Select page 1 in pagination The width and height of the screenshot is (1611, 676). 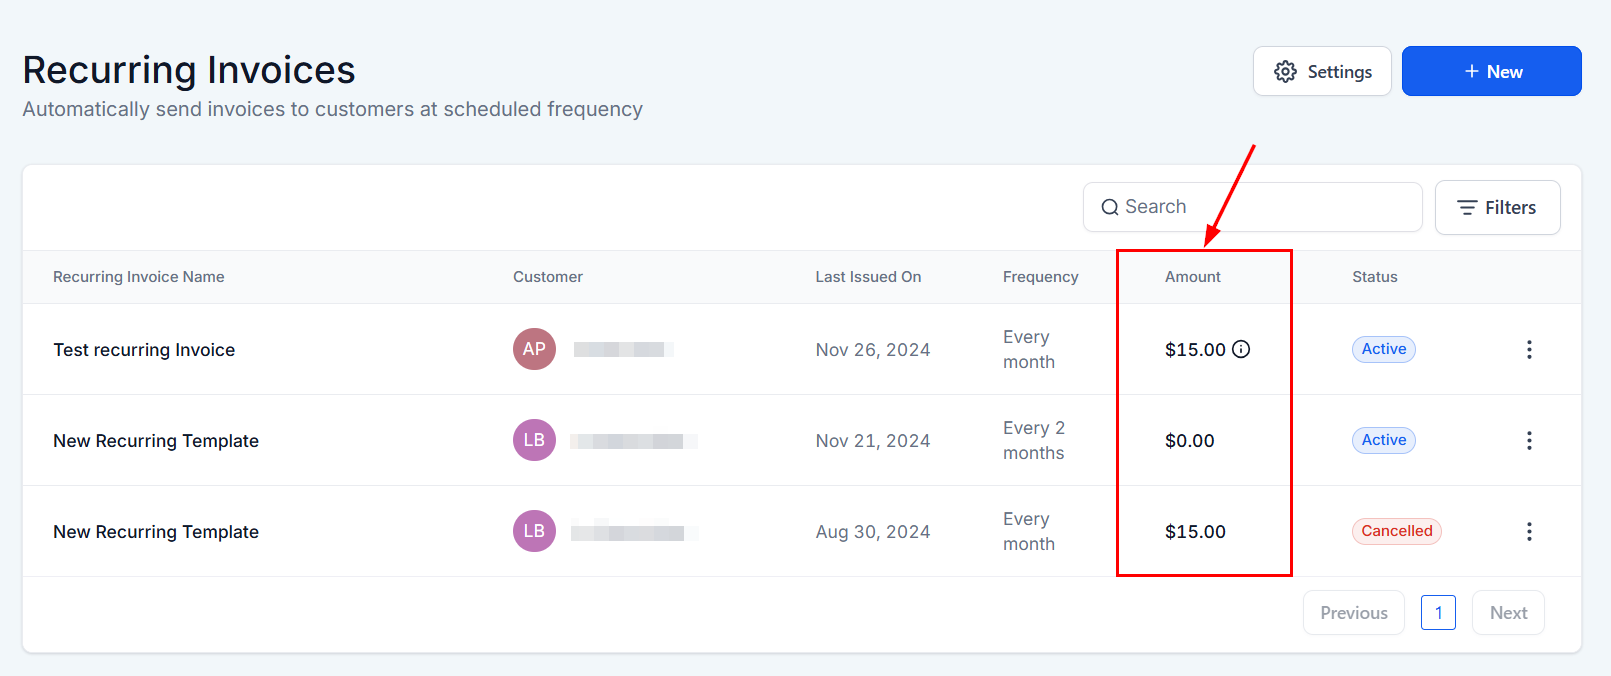[x=1438, y=613]
